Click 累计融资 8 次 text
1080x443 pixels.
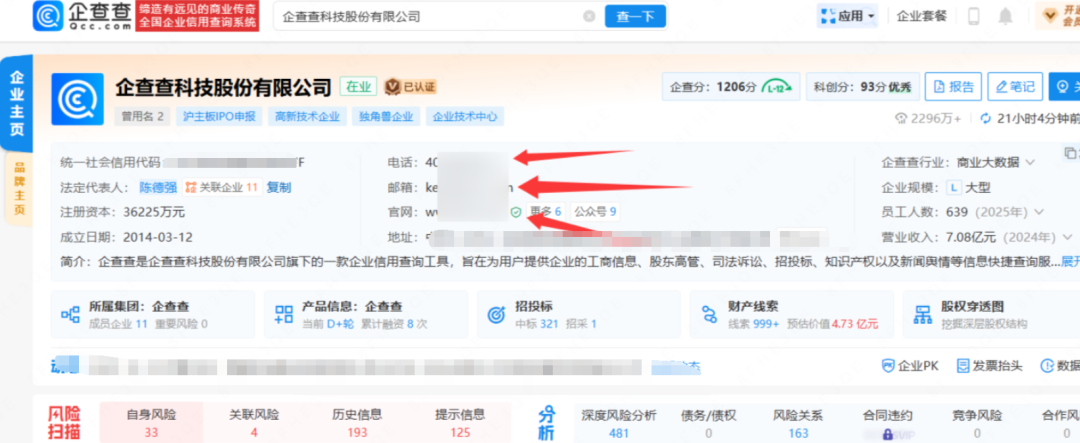(x=393, y=324)
